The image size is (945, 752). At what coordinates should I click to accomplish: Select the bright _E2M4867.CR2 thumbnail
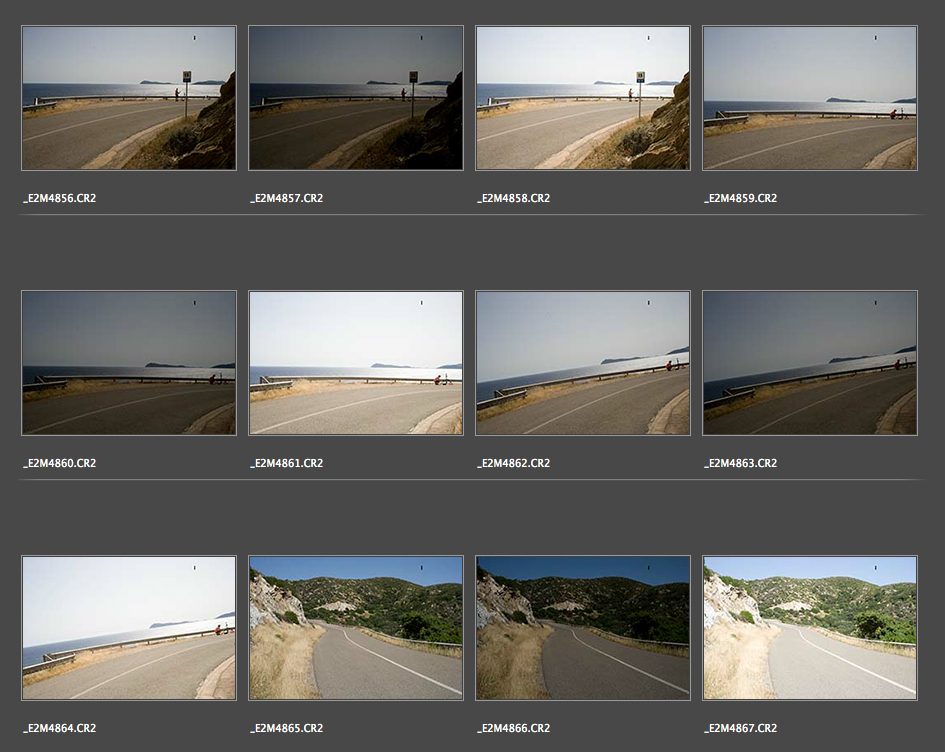[x=810, y=628]
